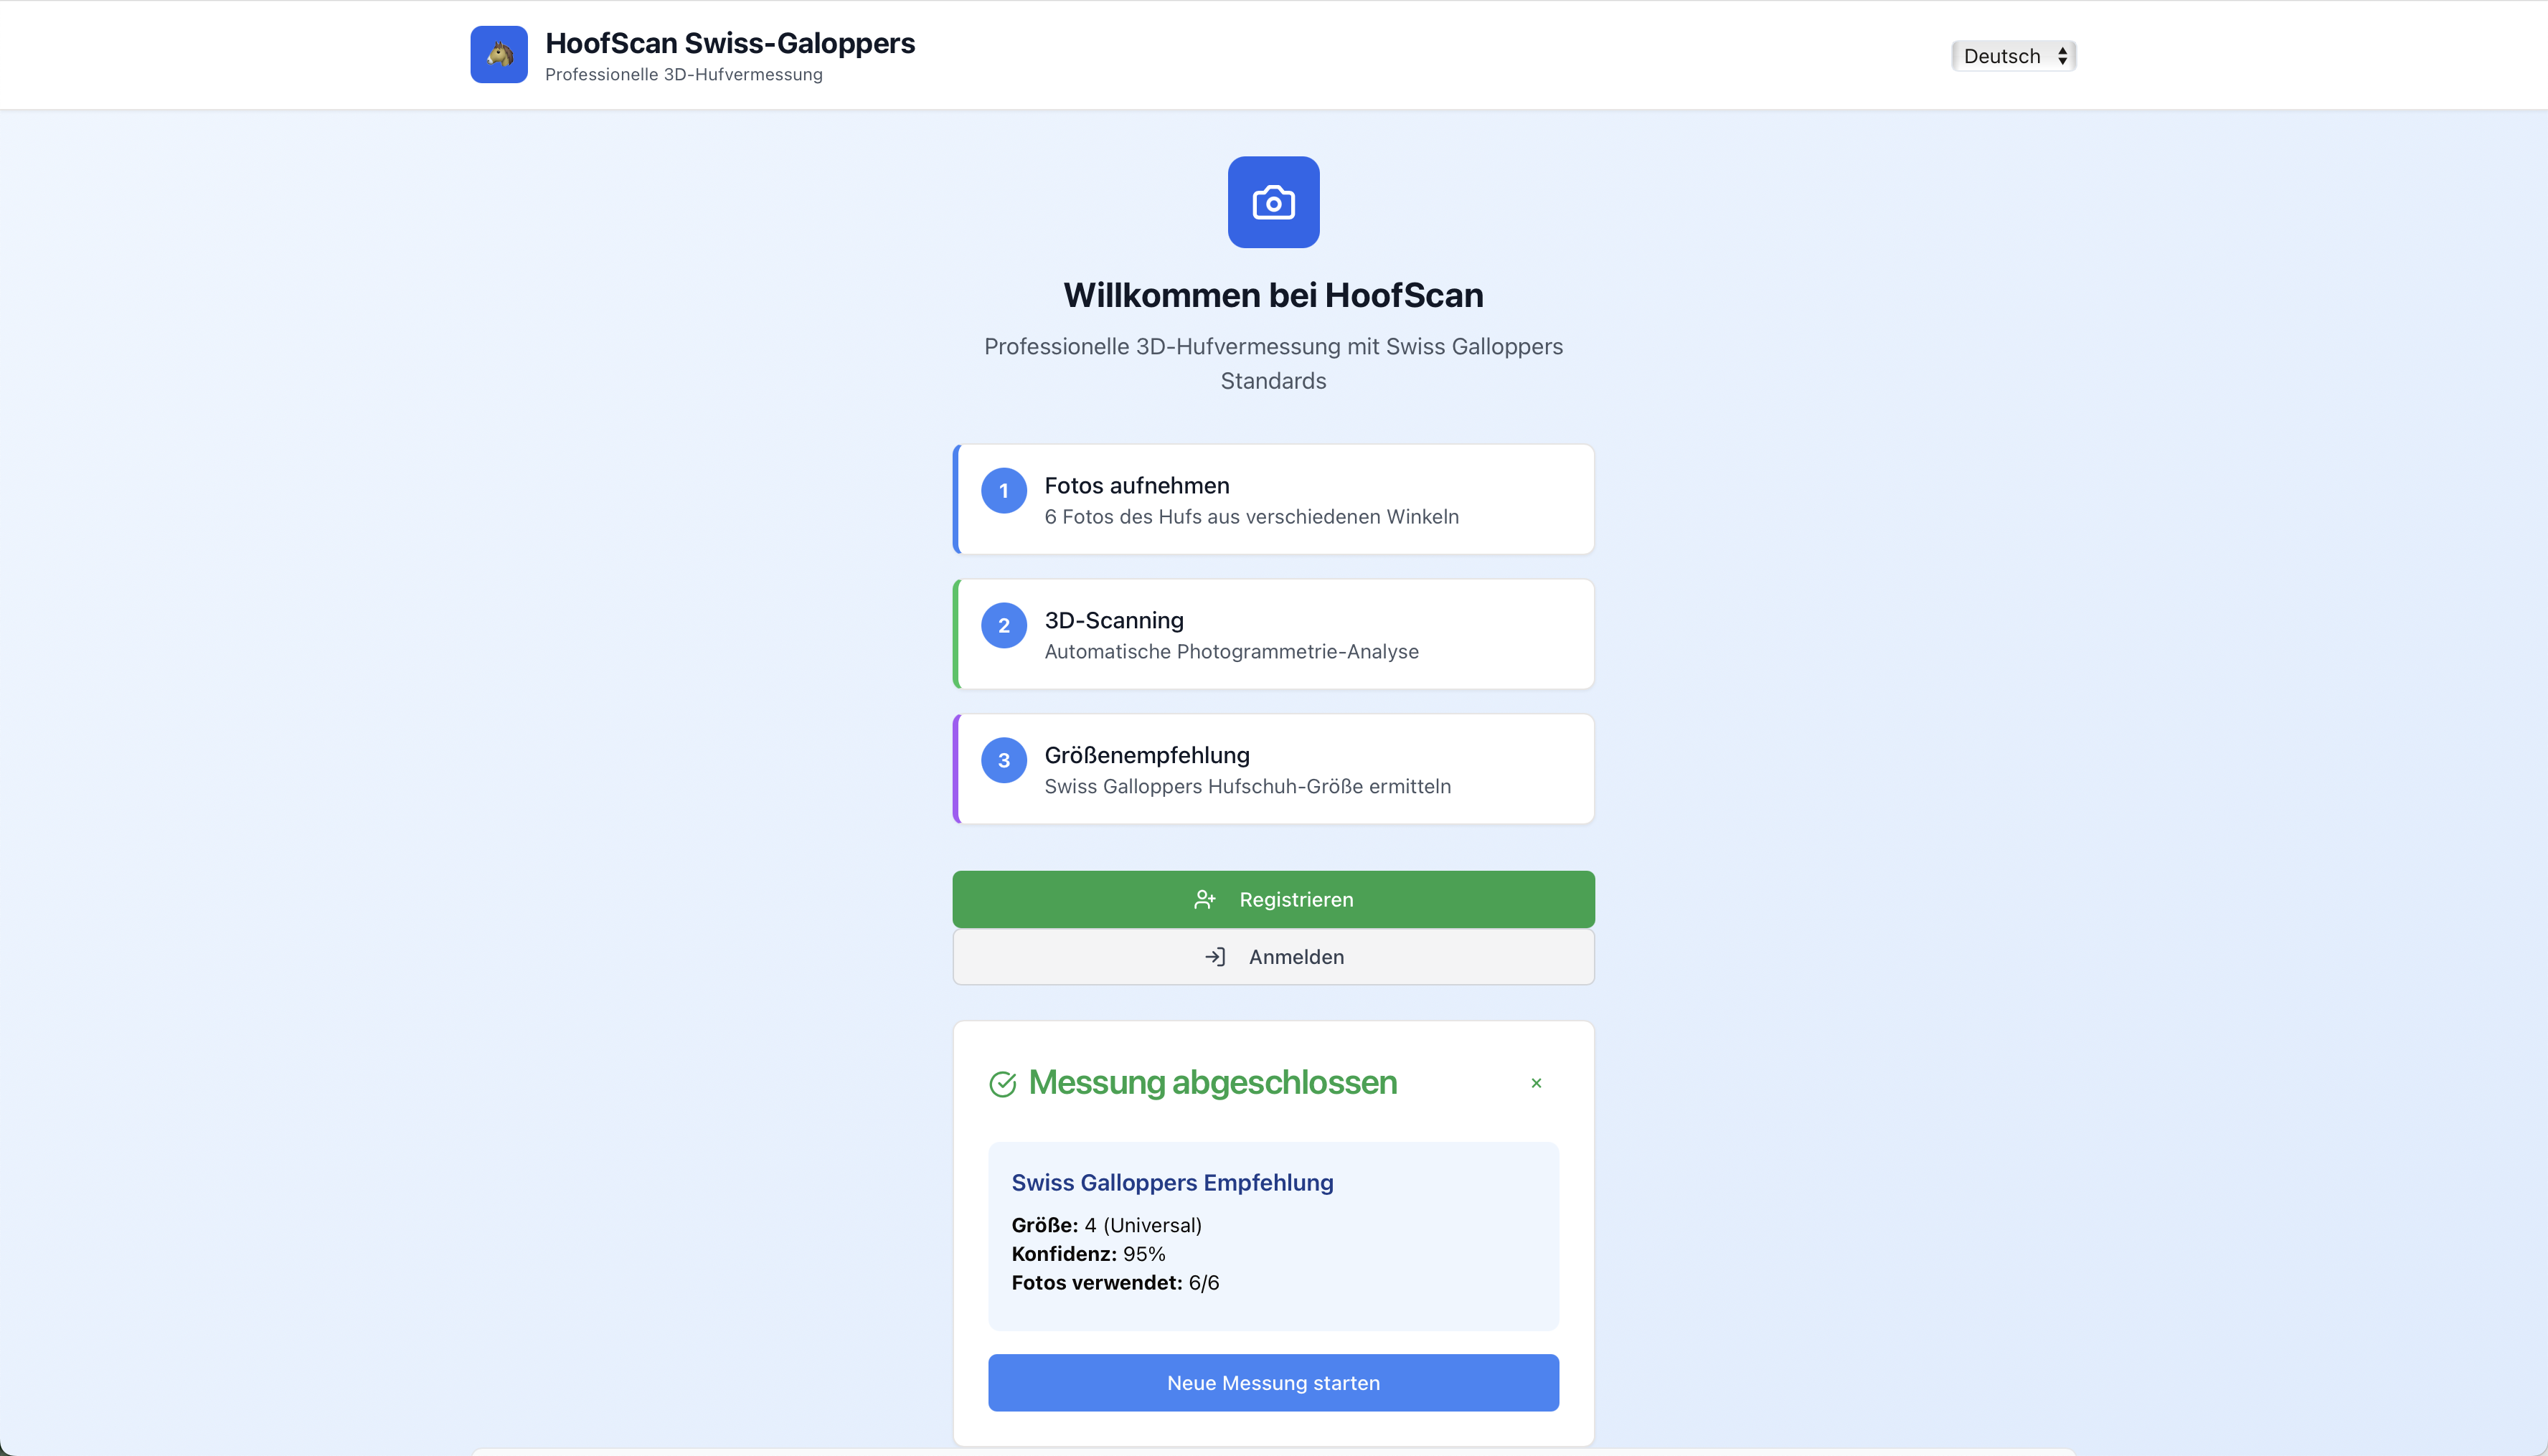Start a new measurement with Neue Messung starten
Viewport: 2548px width, 1456px height.
pos(1273,1383)
